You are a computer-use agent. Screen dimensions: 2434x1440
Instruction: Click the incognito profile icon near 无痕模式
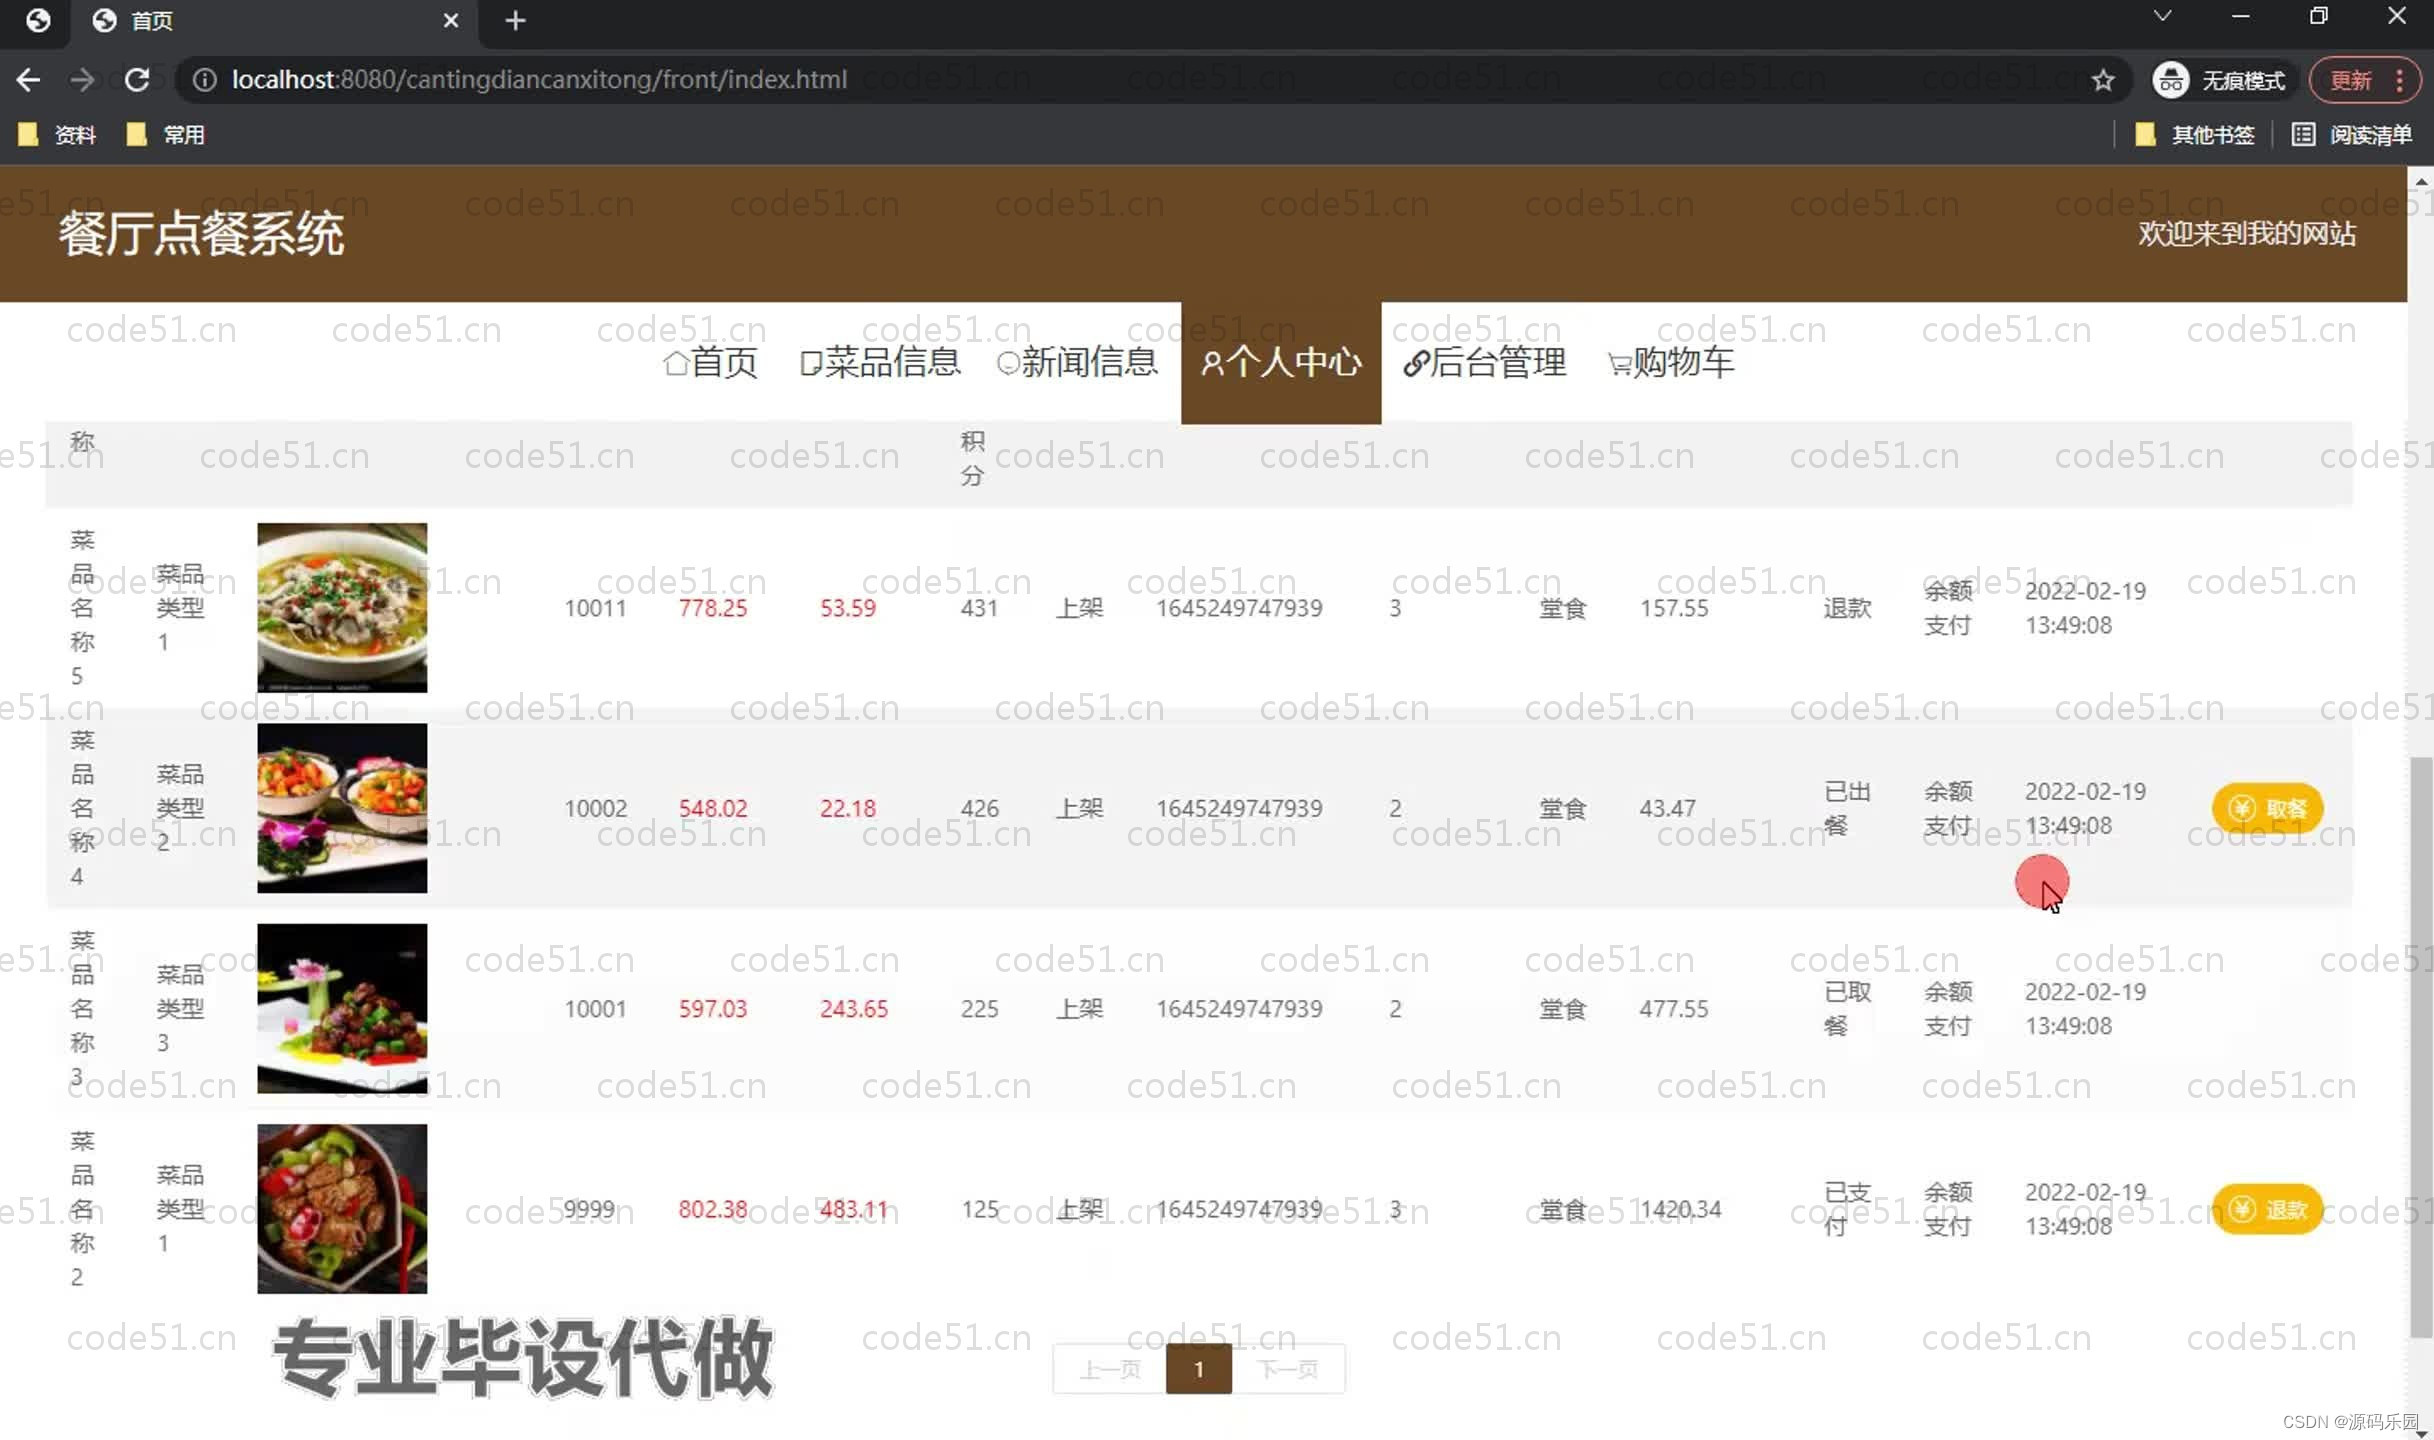pyautogui.click(x=2170, y=79)
